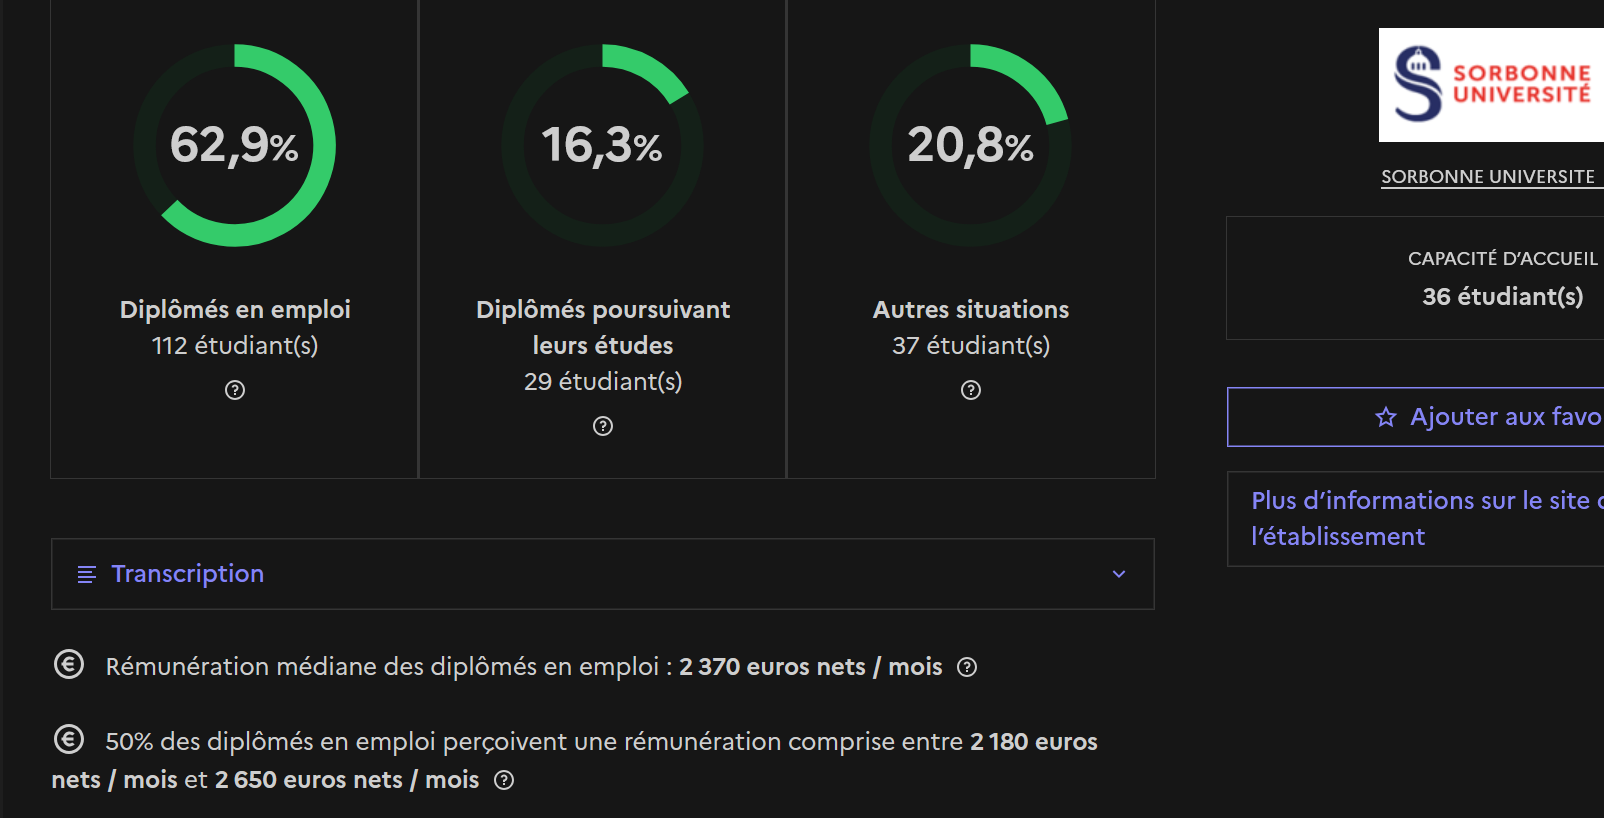
Task: Click the 16,3% donut chart
Action: coord(603,145)
